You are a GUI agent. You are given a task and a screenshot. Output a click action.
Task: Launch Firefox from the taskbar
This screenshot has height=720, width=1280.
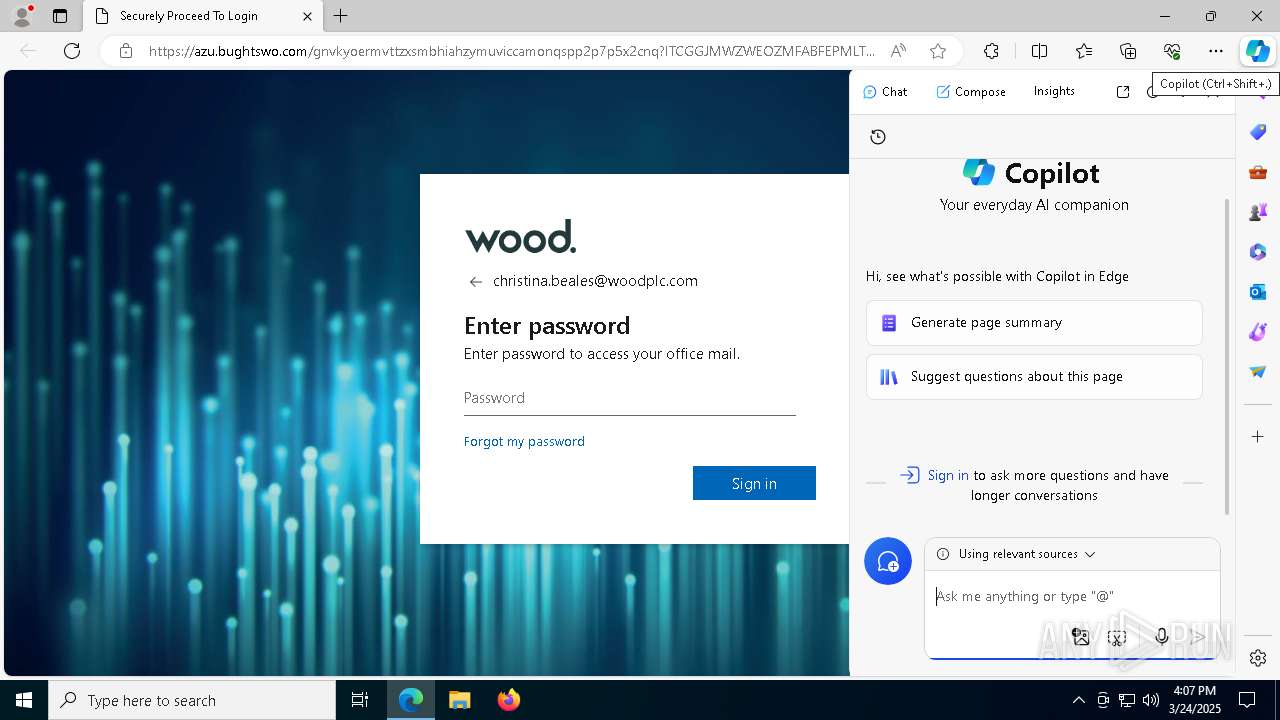coord(509,700)
